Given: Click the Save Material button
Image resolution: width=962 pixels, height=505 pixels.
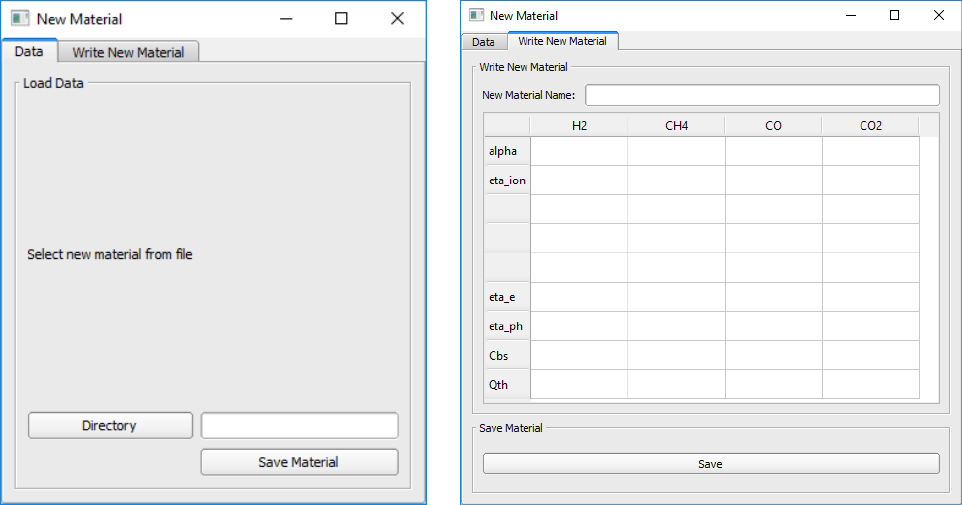Looking at the screenshot, I should (299, 462).
